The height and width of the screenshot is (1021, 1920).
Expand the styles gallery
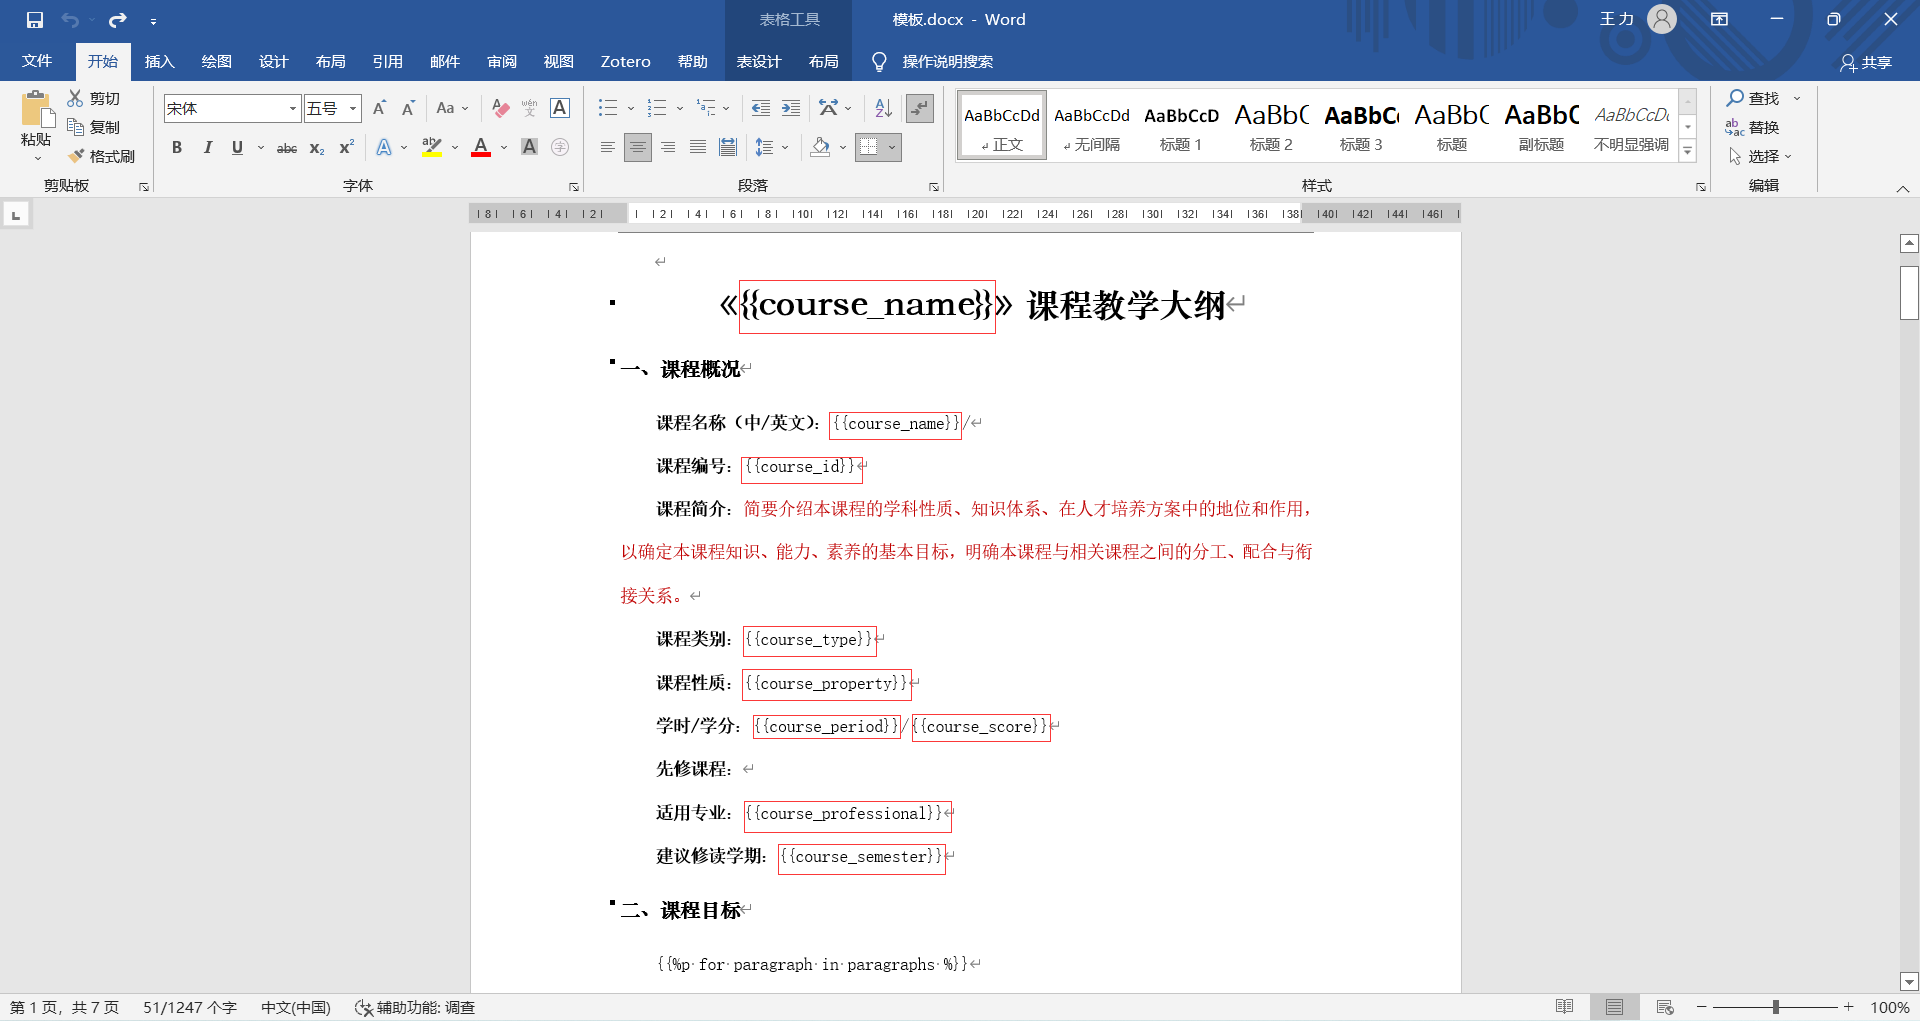pyautogui.click(x=1688, y=152)
